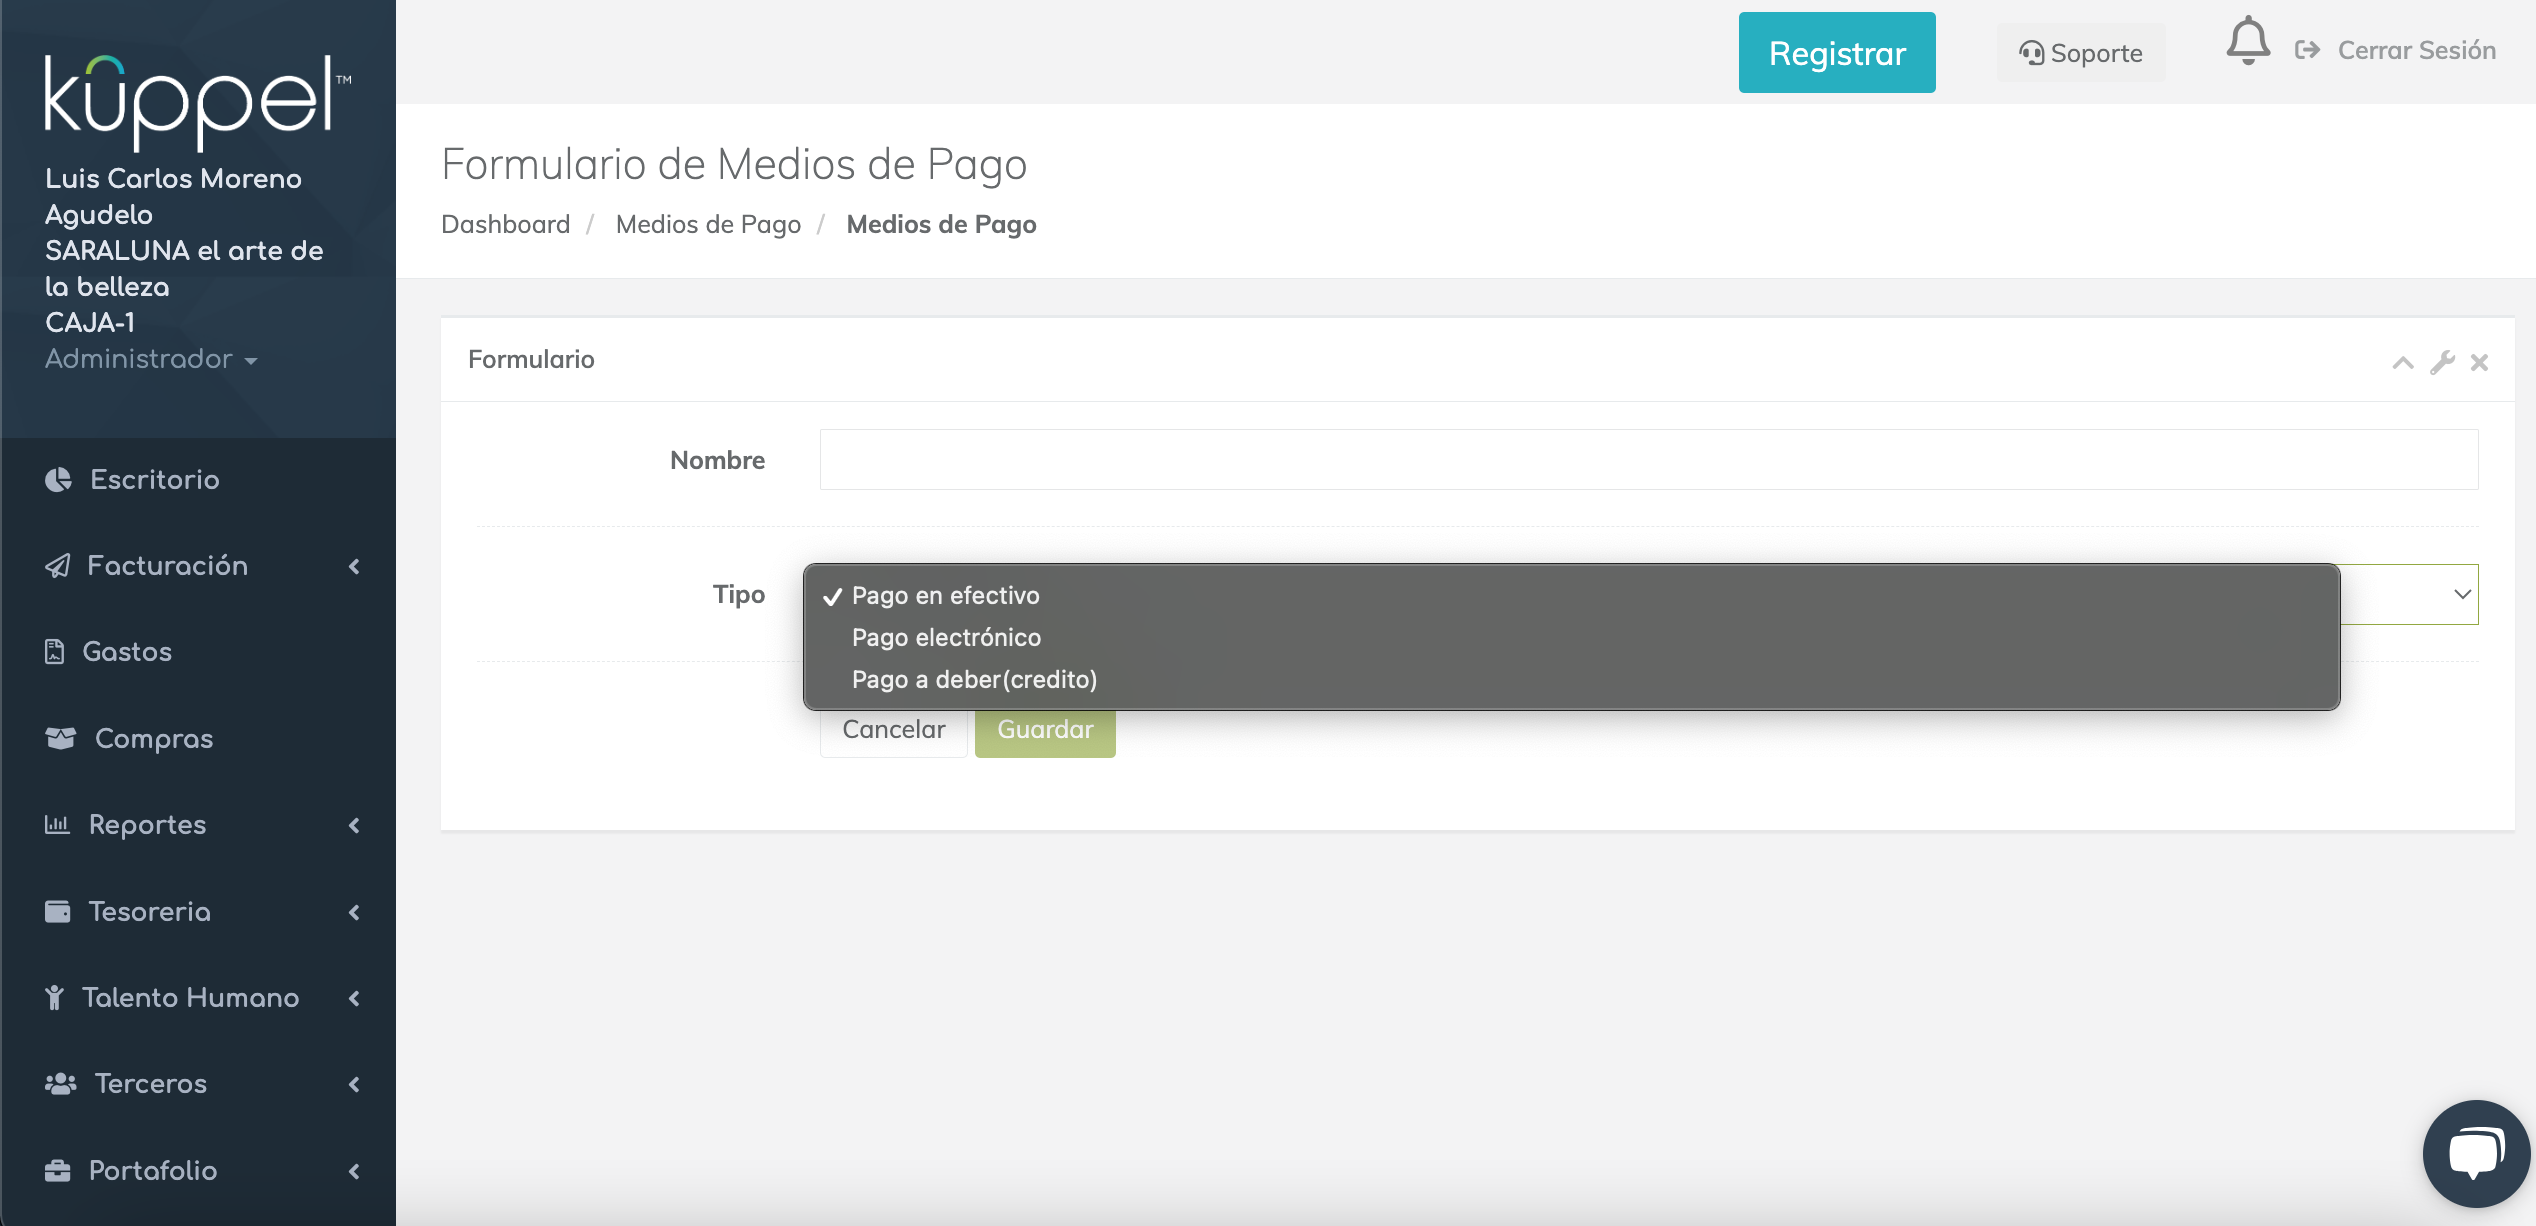This screenshot has height=1226, width=2536.
Task: Choose 'Pago electrónico' from the list
Action: (946, 638)
